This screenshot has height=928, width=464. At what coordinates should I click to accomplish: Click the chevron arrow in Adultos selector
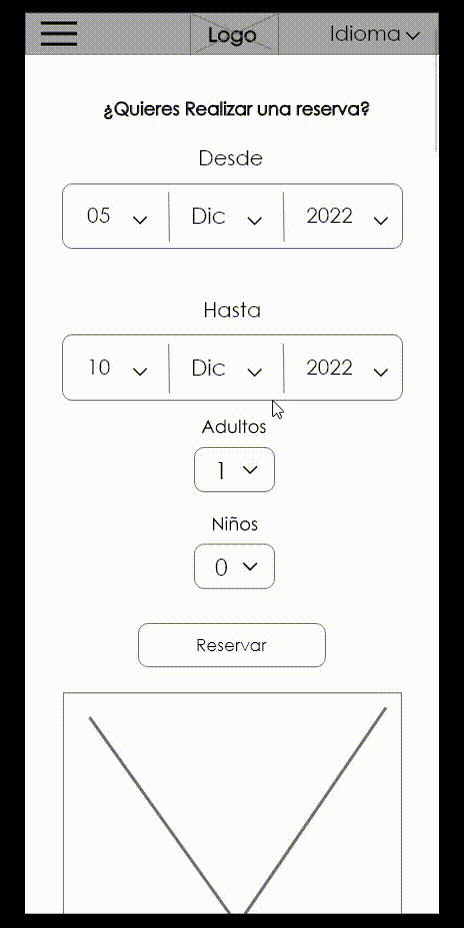click(x=250, y=469)
